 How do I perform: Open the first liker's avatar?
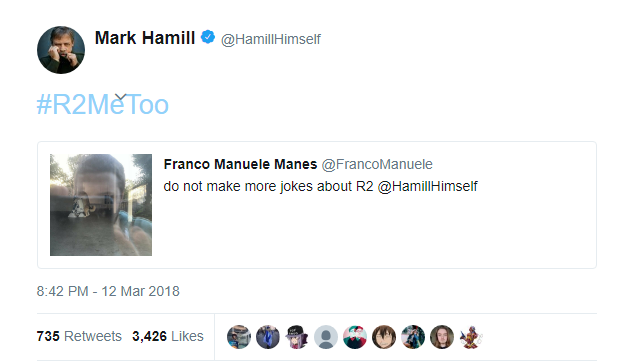(x=239, y=337)
